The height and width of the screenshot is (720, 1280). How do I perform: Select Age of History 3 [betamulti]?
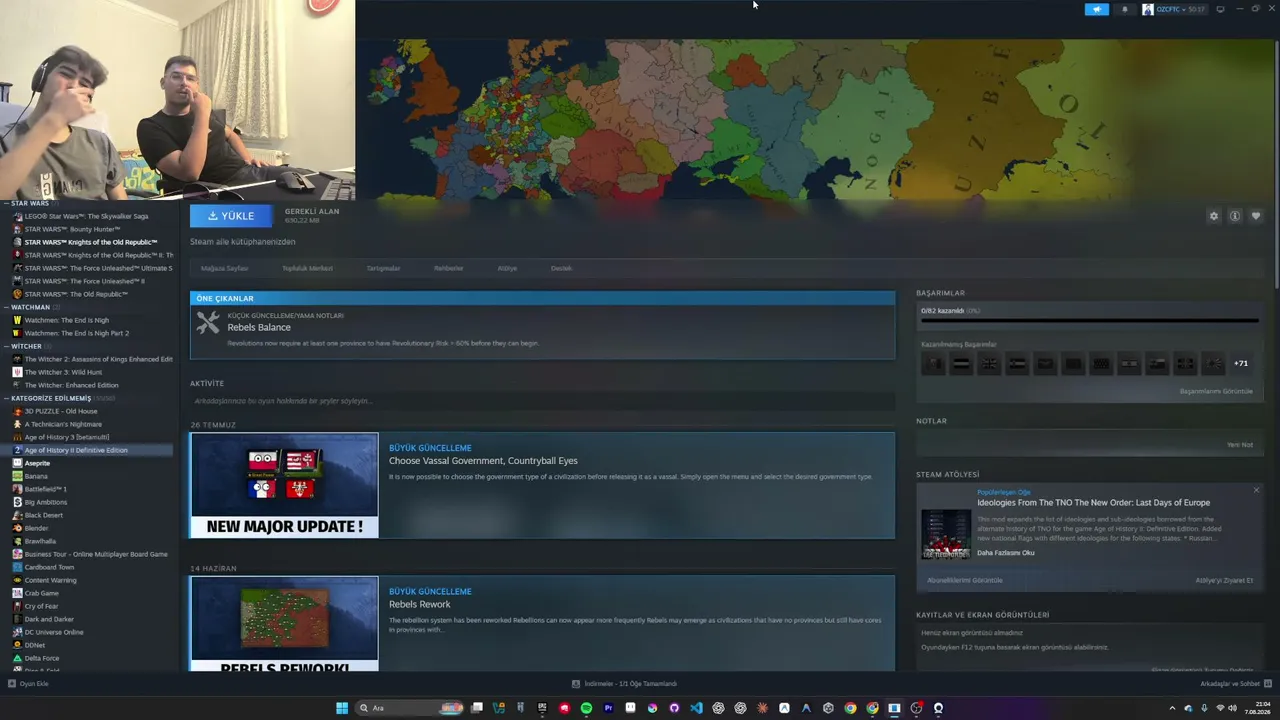(x=67, y=437)
